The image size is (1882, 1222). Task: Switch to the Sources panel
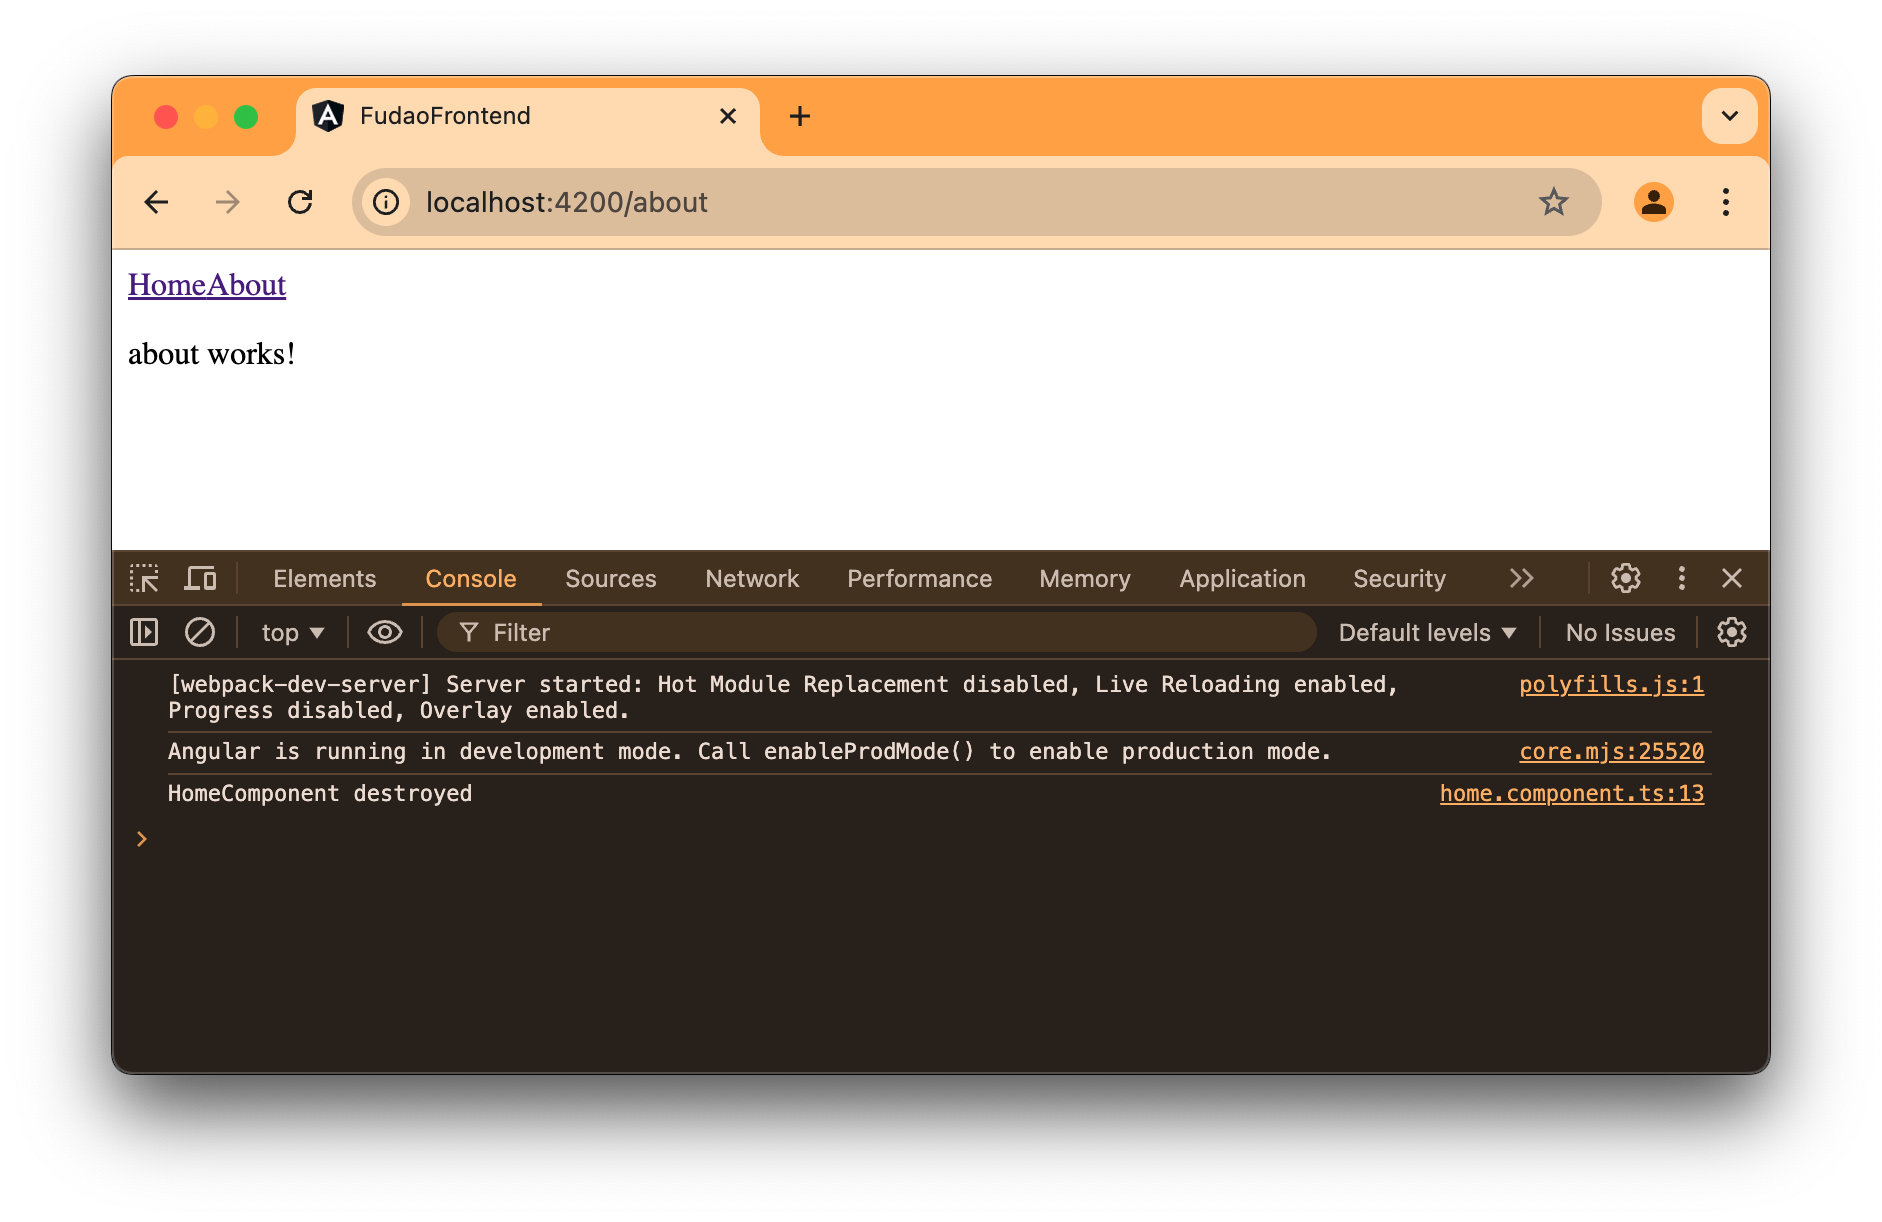[610, 578]
